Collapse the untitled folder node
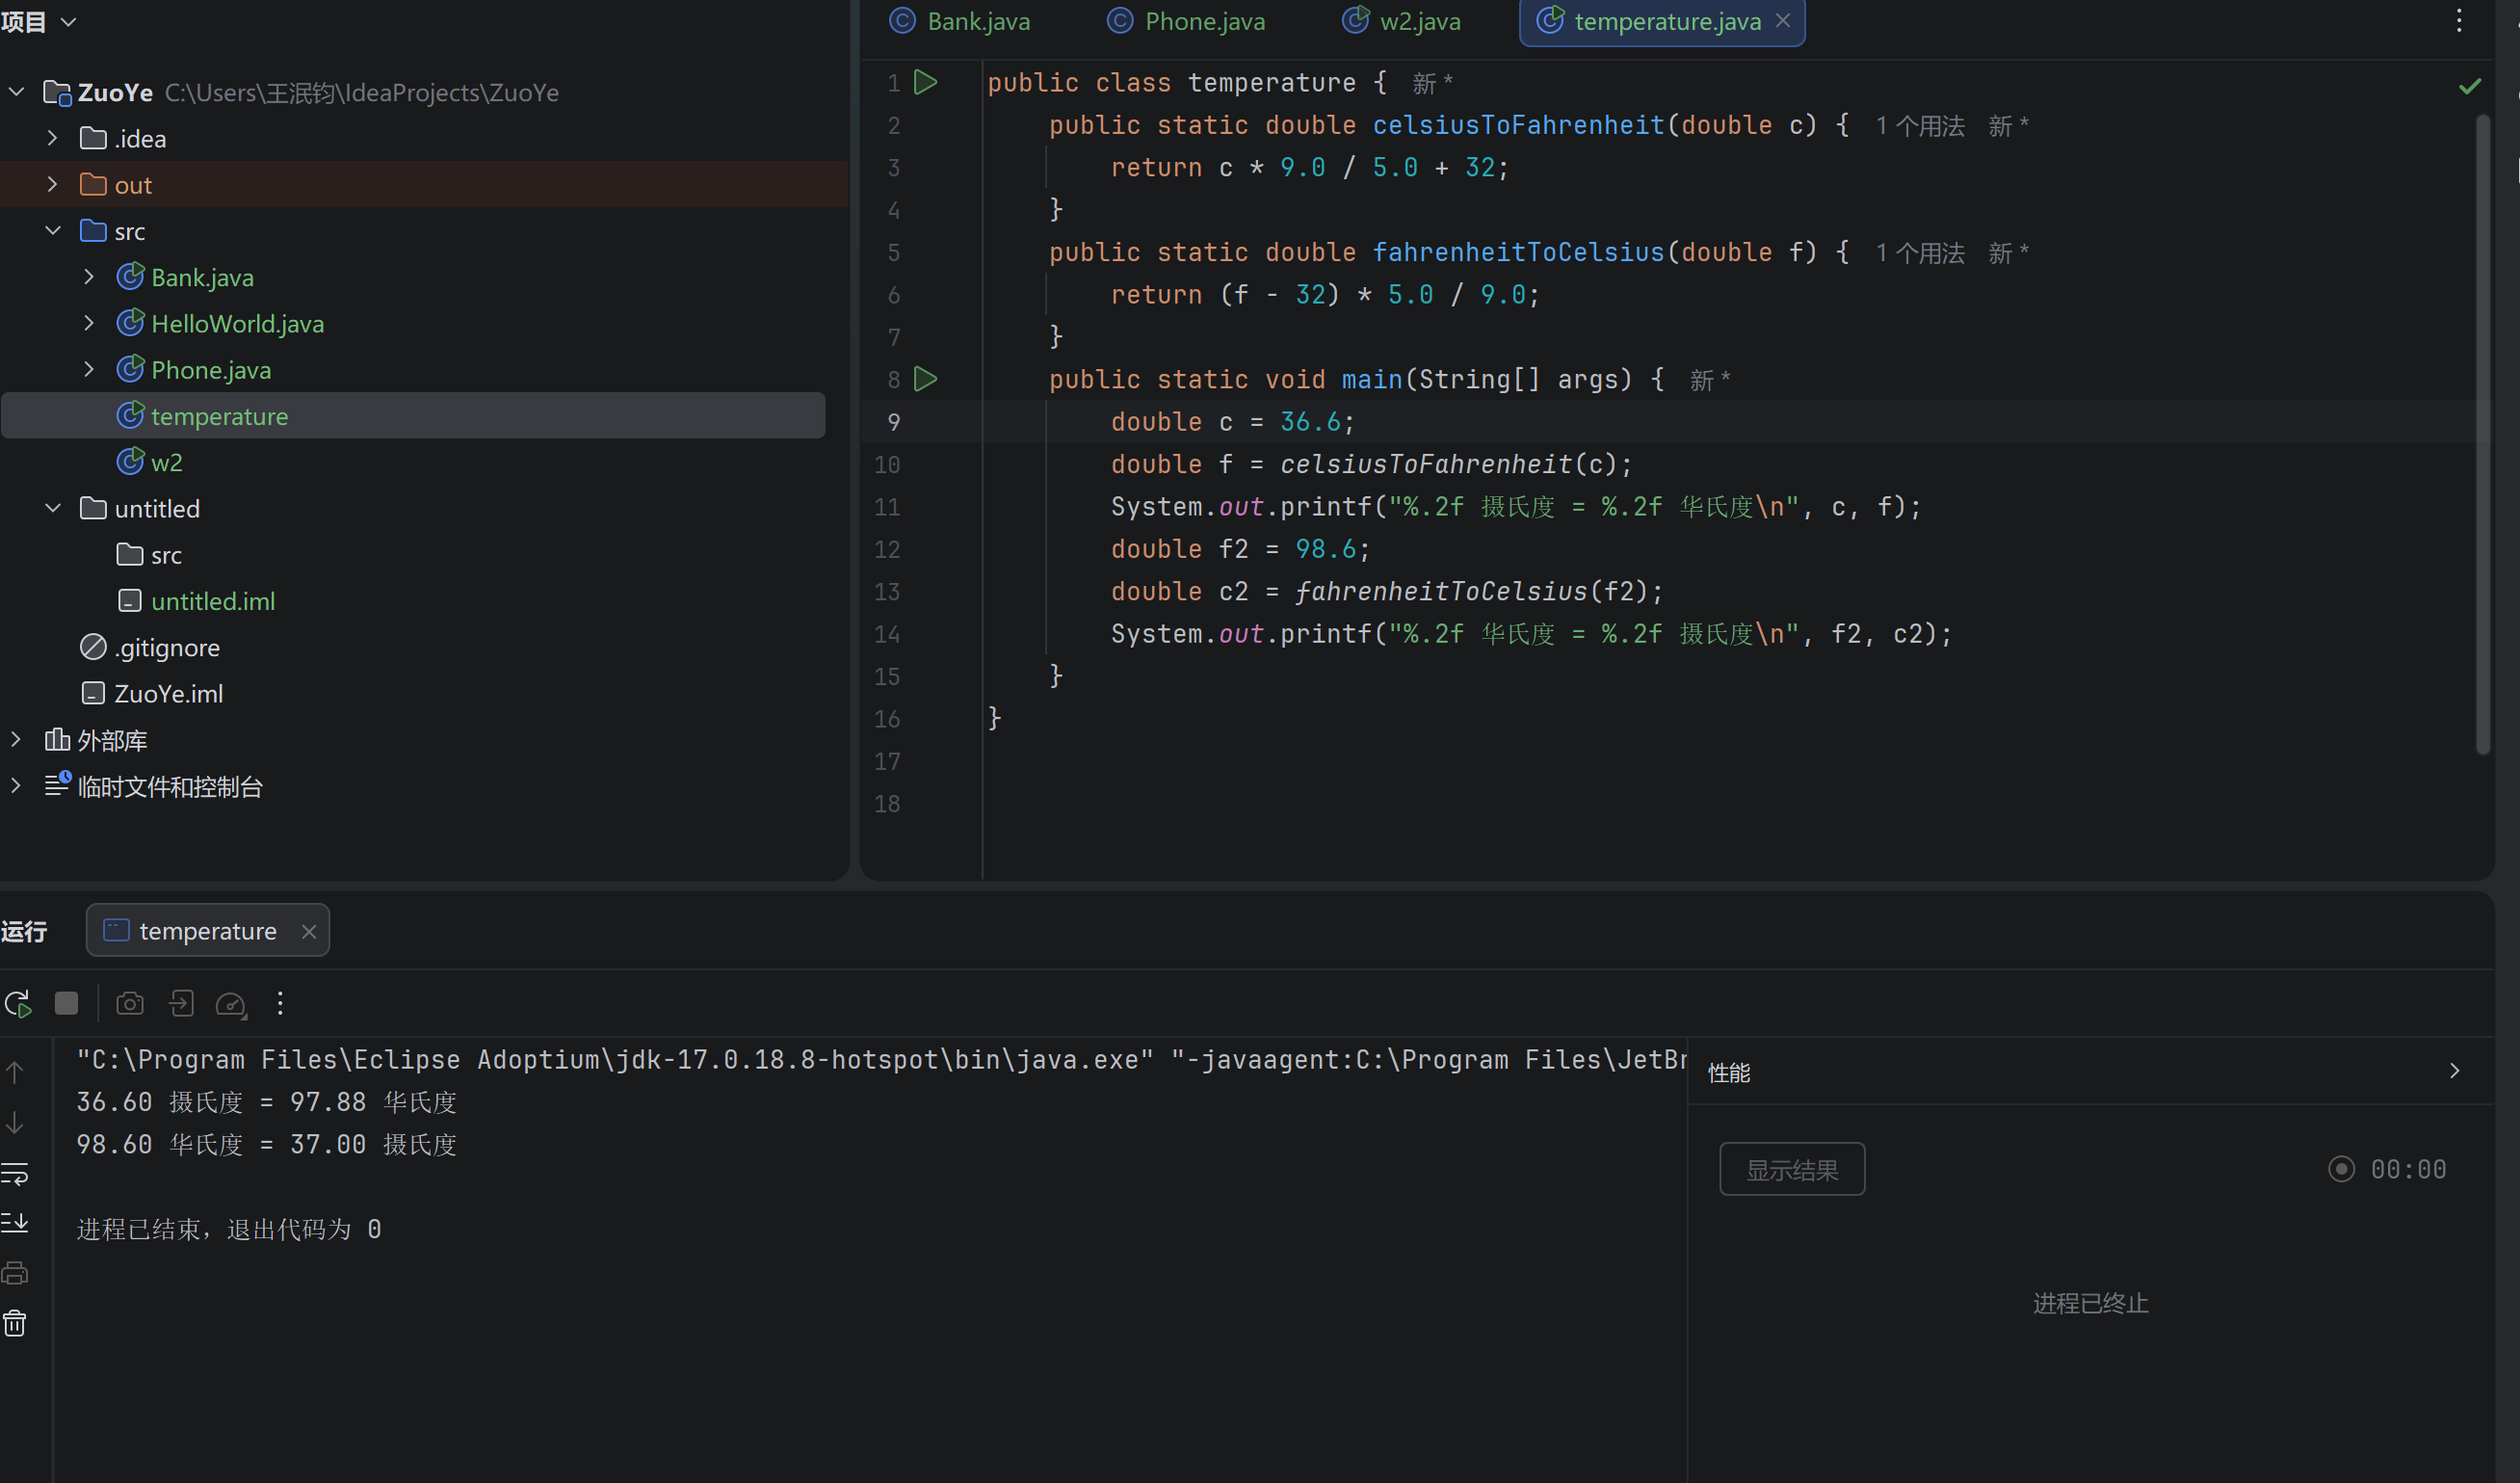The height and width of the screenshot is (1483, 2520). 53,508
